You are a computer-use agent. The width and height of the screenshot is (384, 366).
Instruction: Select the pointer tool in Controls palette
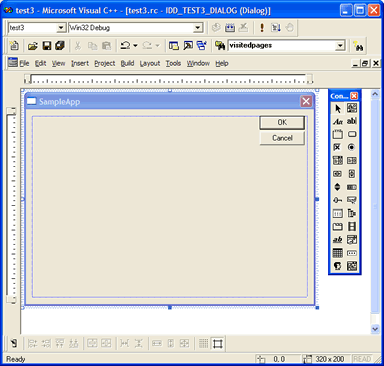pos(338,108)
